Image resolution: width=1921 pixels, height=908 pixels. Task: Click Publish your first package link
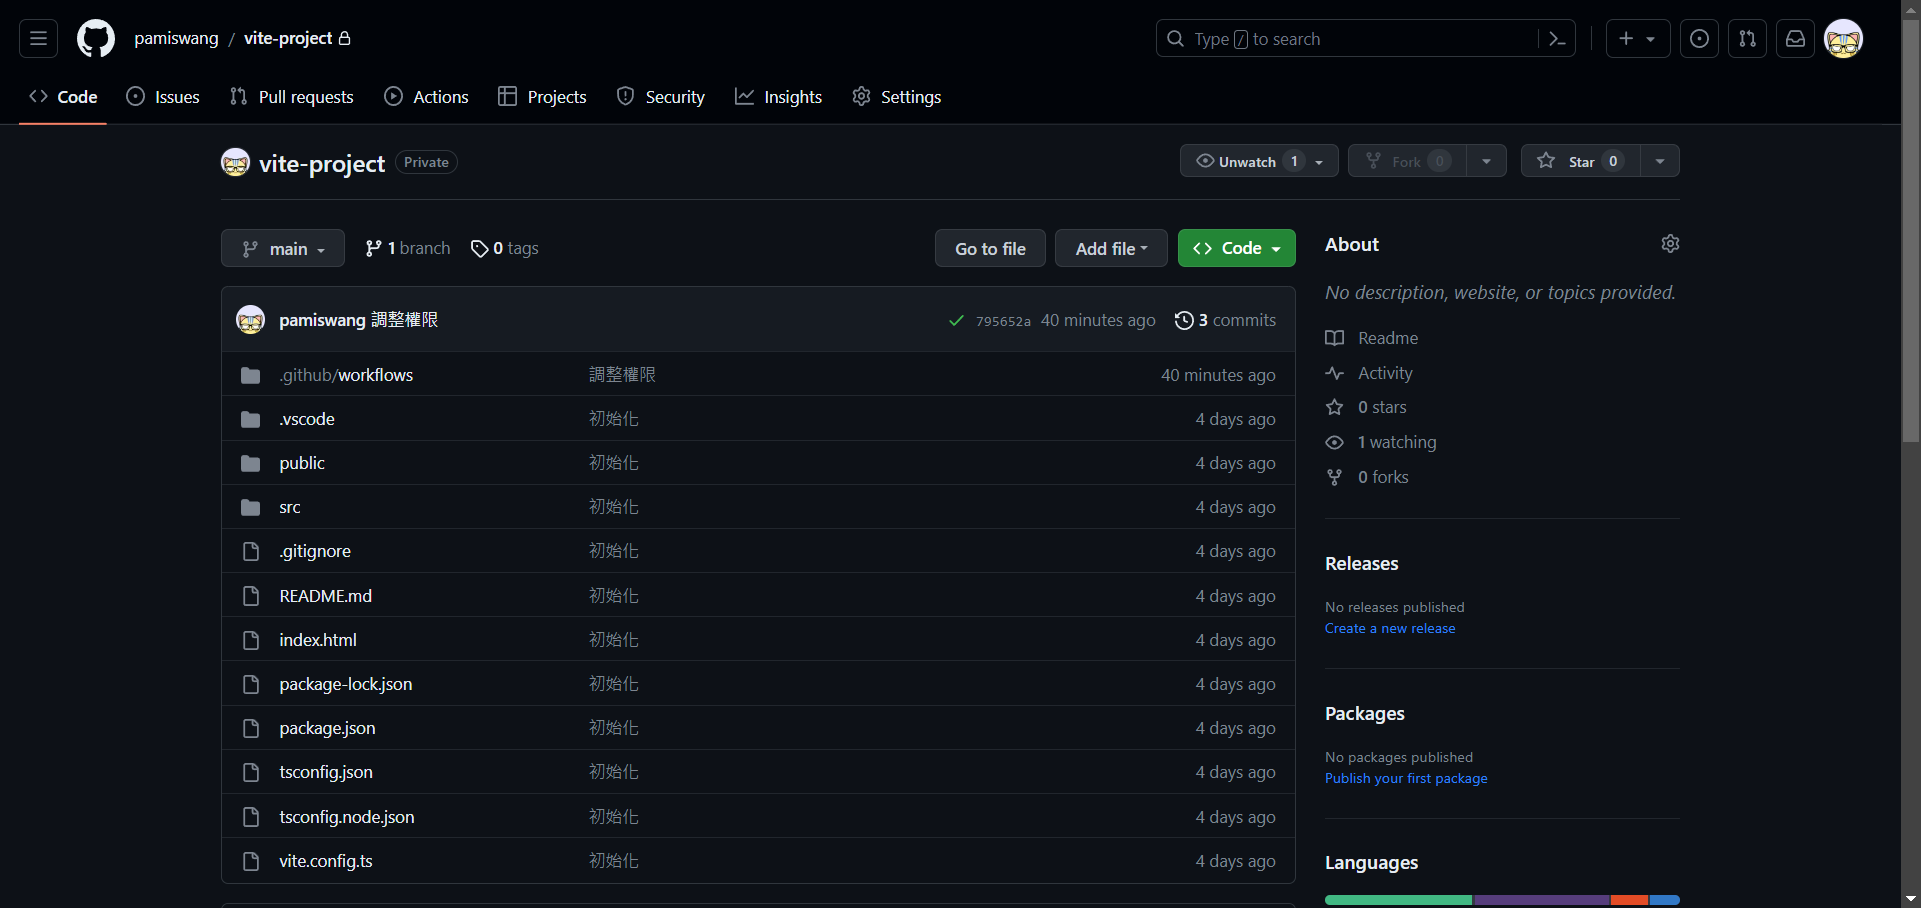pos(1406,778)
